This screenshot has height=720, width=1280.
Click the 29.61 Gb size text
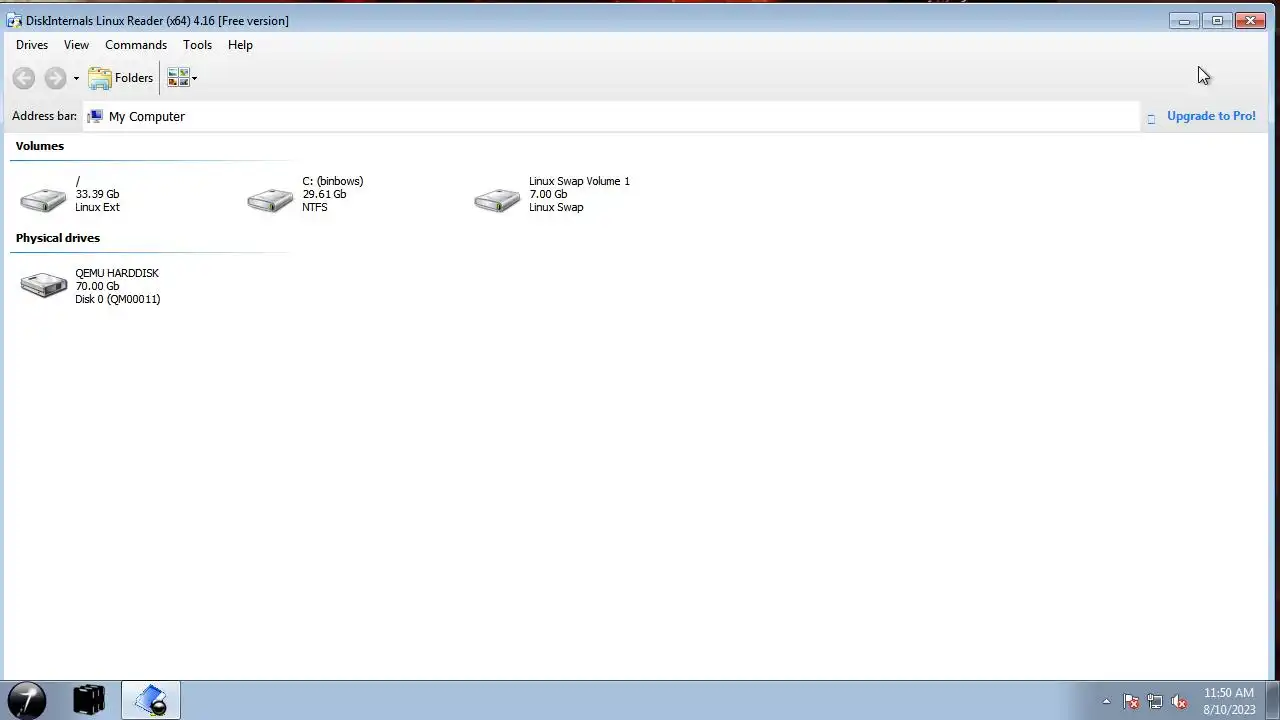(324, 194)
